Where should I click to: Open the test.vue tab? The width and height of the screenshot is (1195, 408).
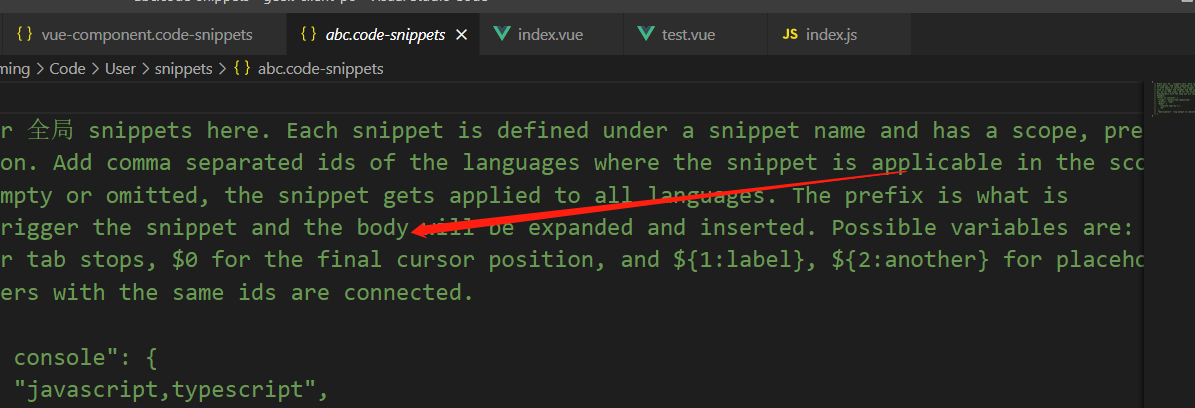694,35
